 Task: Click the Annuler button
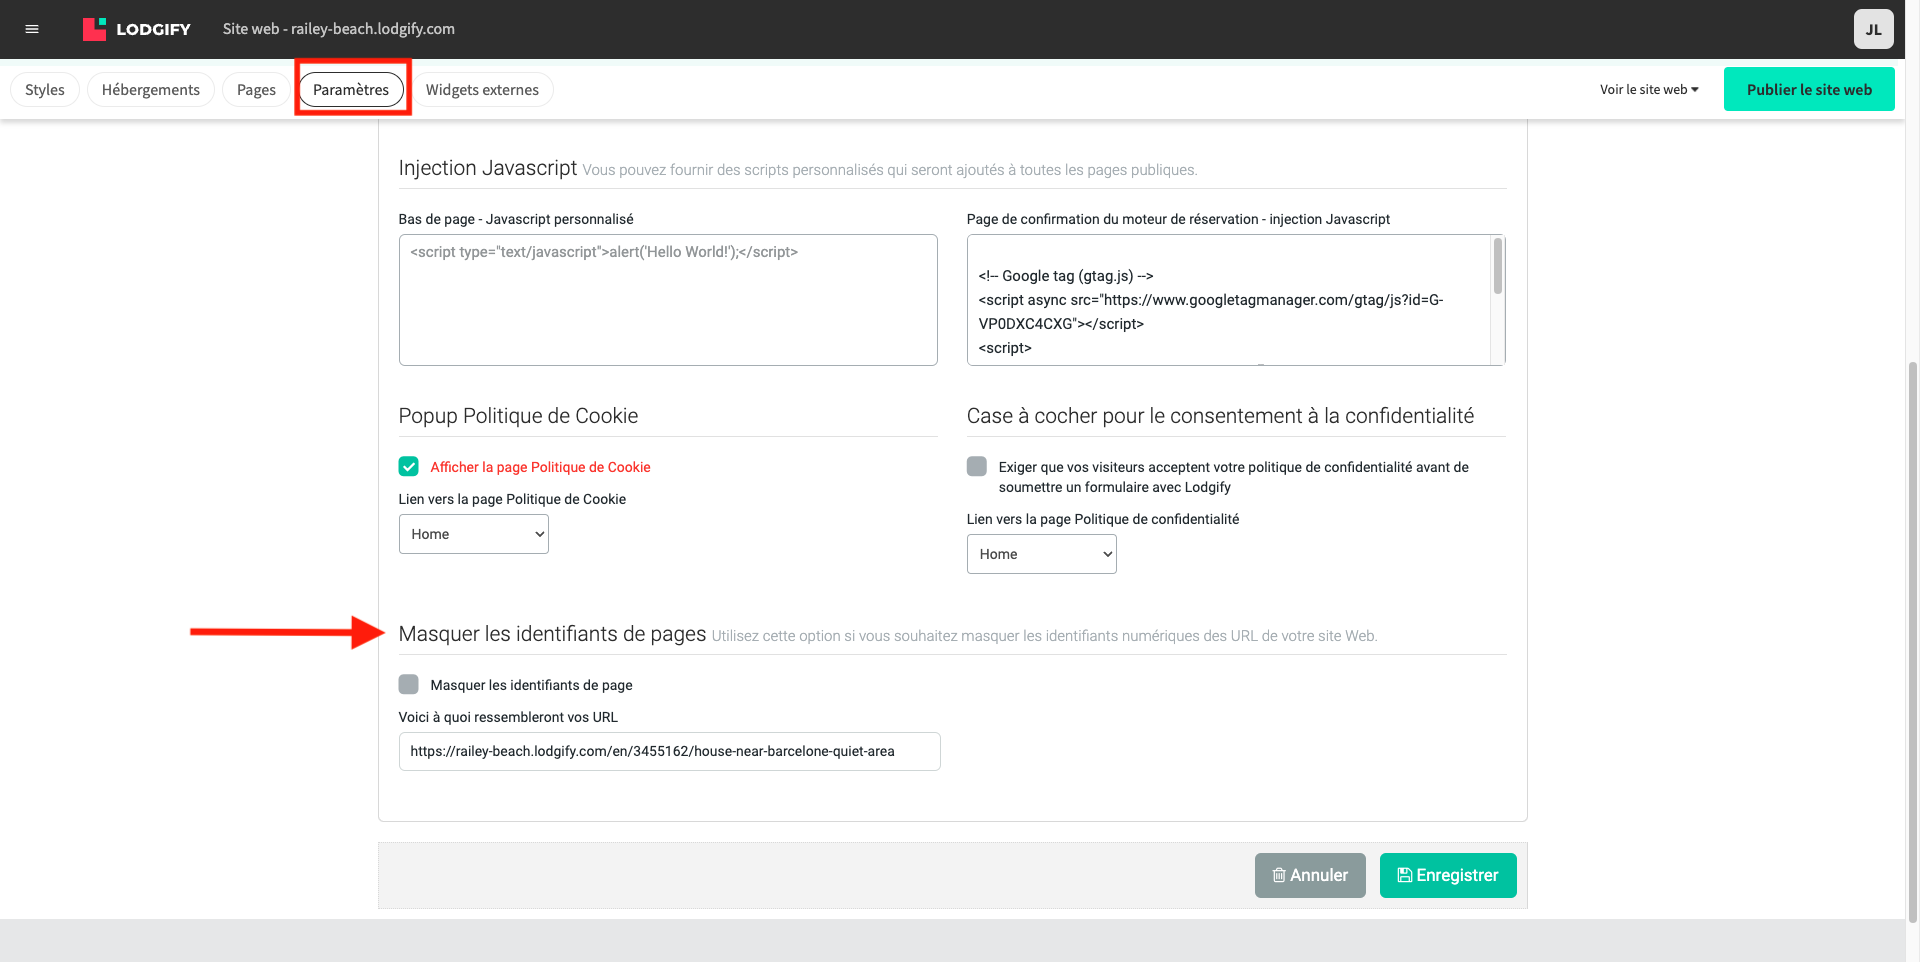click(1310, 876)
